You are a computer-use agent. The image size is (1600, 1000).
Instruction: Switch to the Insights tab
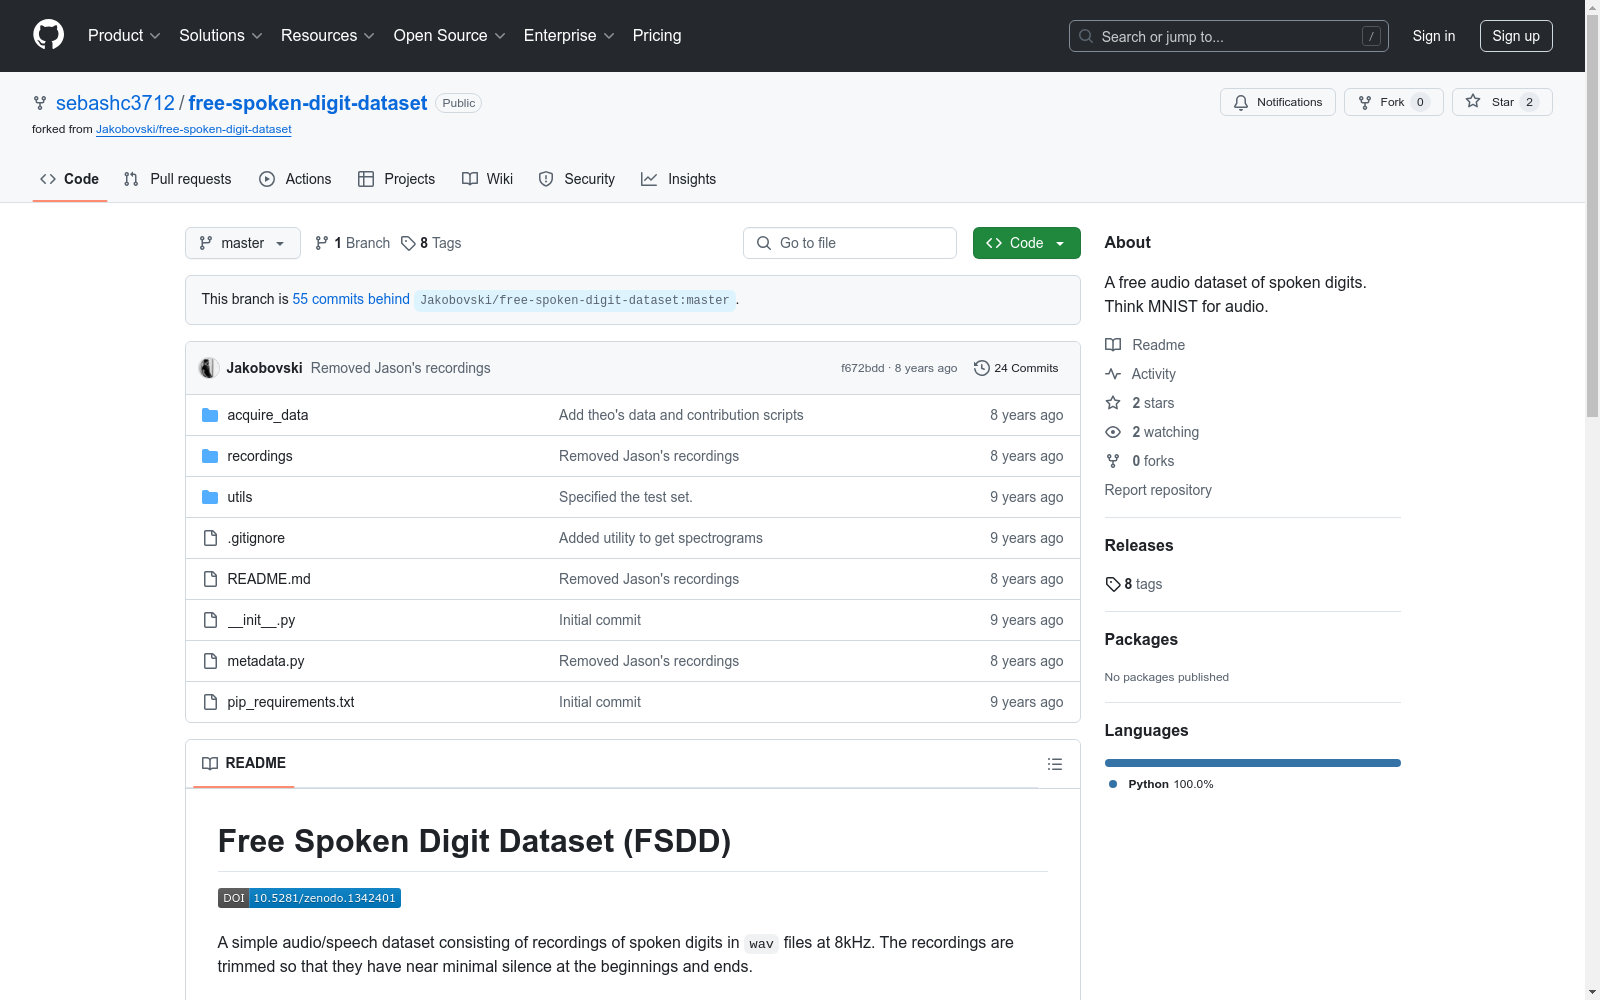(x=679, y=179)
